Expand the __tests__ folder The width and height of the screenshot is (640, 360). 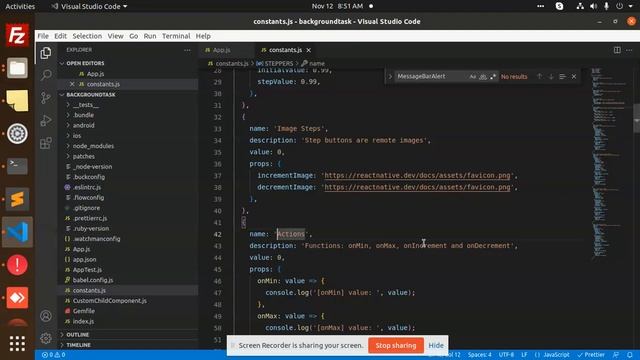point(86,105)
